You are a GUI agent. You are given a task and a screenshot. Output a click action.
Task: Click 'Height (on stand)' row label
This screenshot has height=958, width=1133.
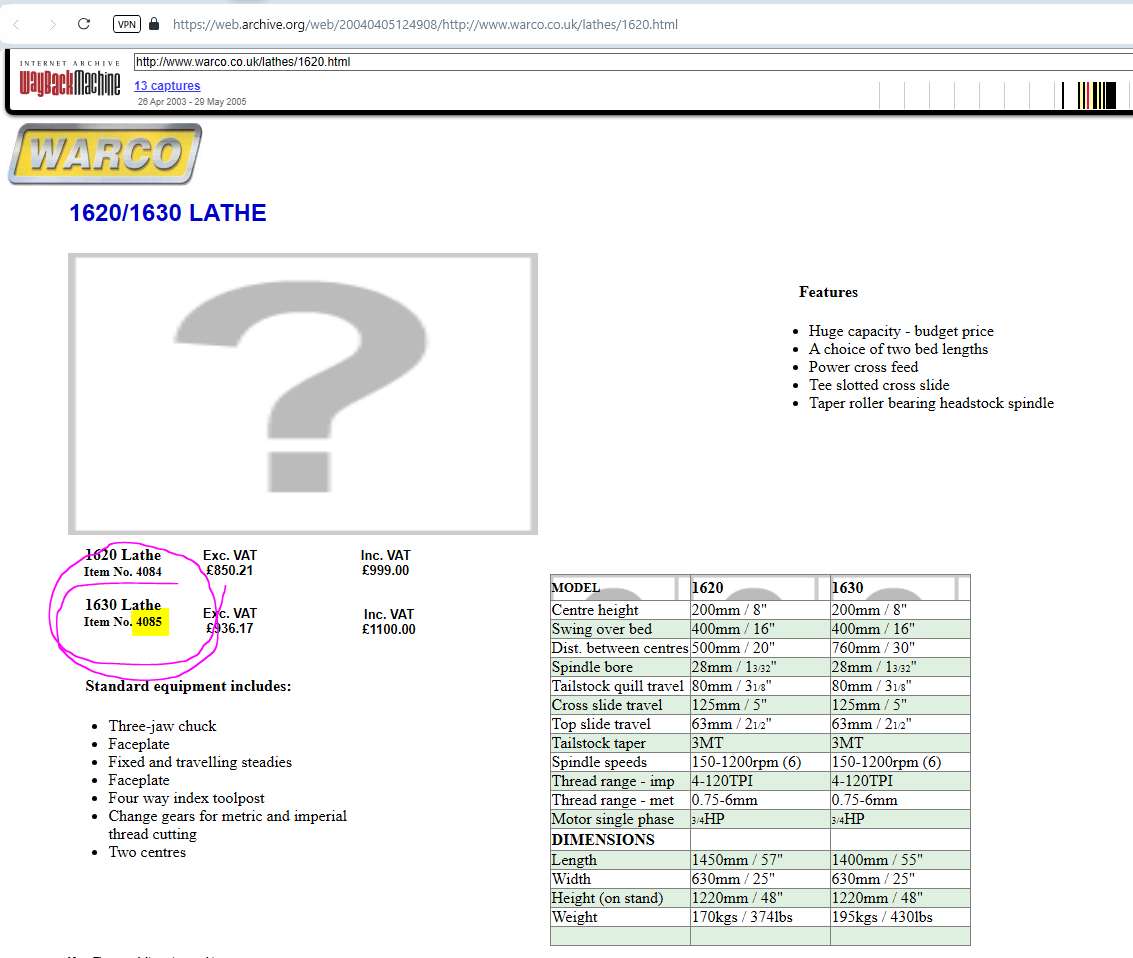tap(607, 898)
